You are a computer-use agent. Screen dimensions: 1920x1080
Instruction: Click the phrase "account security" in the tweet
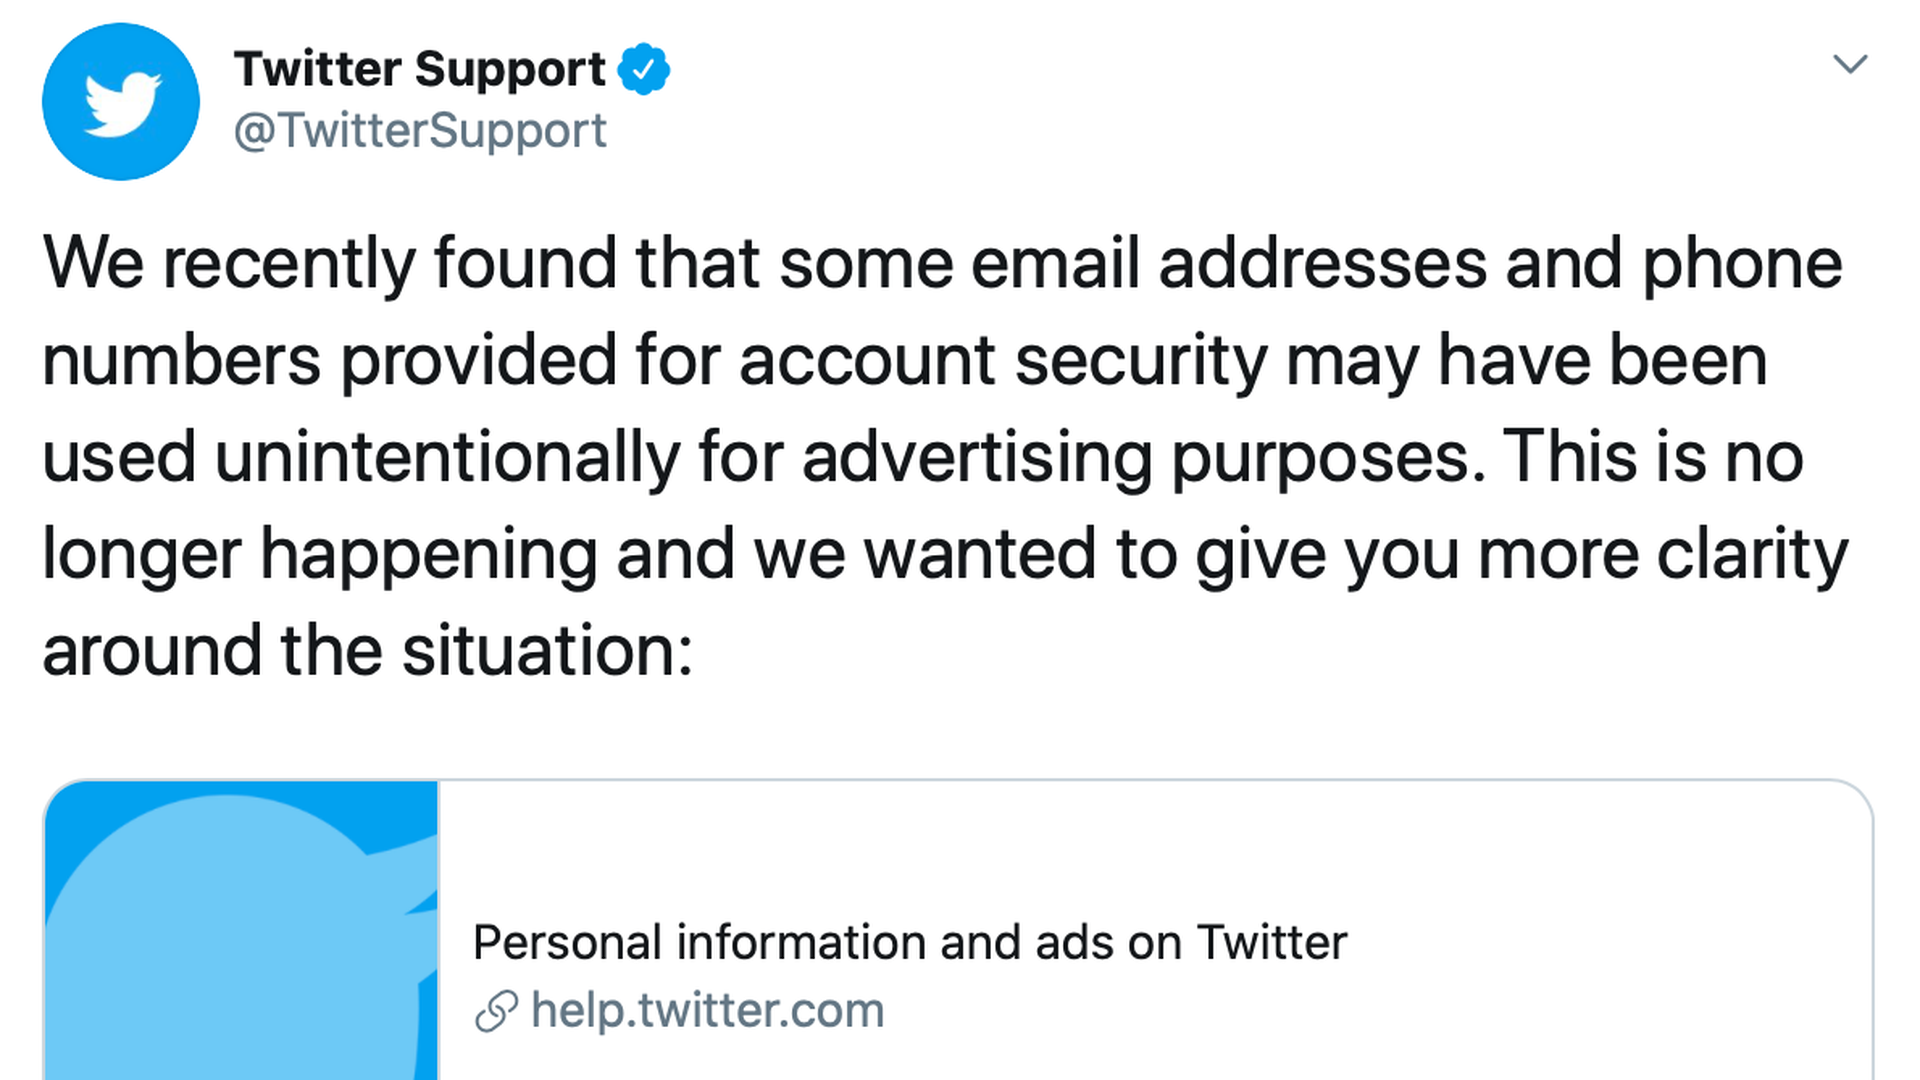[1003, 360]
